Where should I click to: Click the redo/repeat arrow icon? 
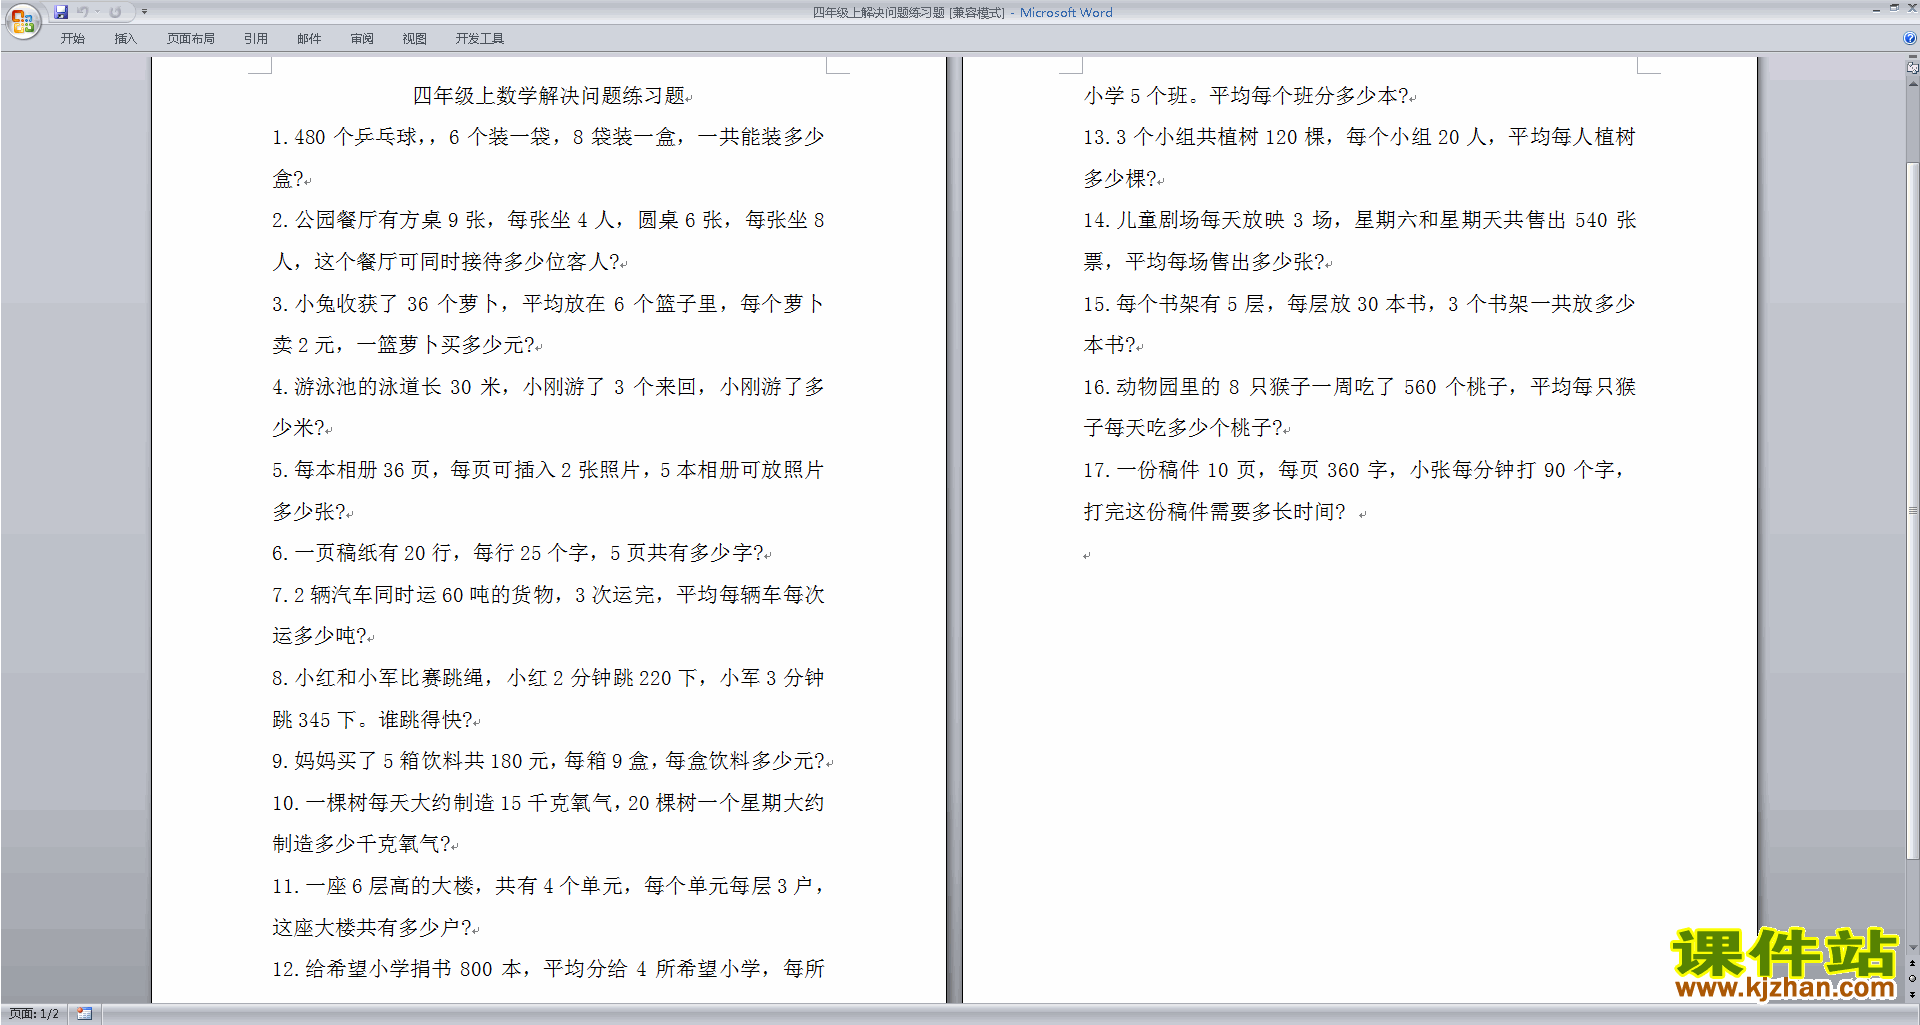115,12
